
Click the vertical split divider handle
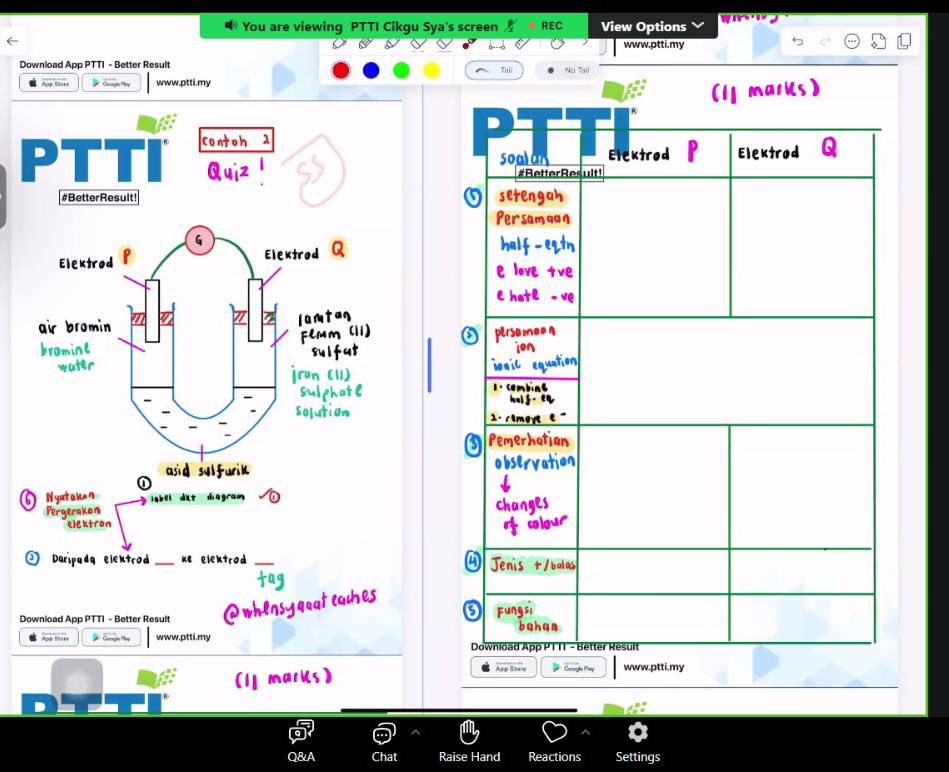coord(430,365)
